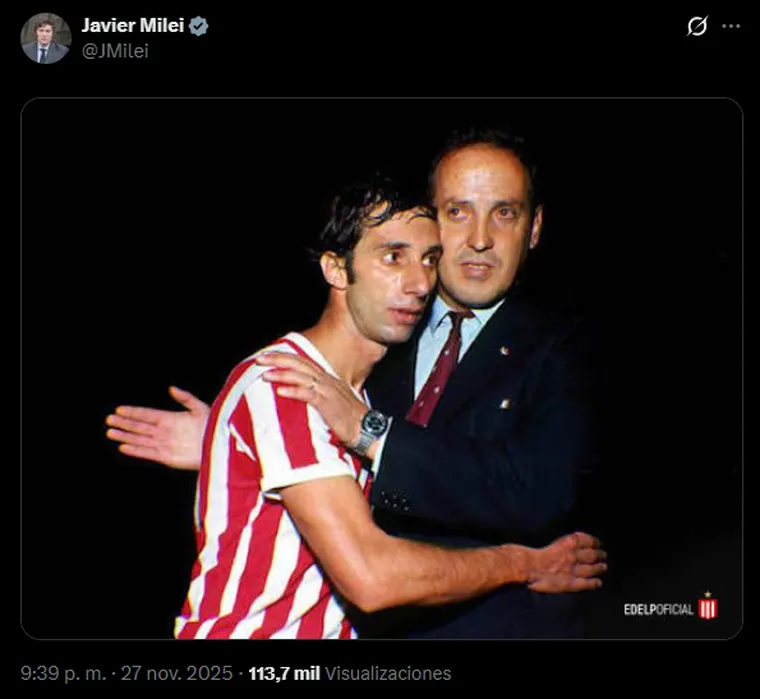Click the Visualizaciones label
The image size is (760, 699).
(388, 673)
